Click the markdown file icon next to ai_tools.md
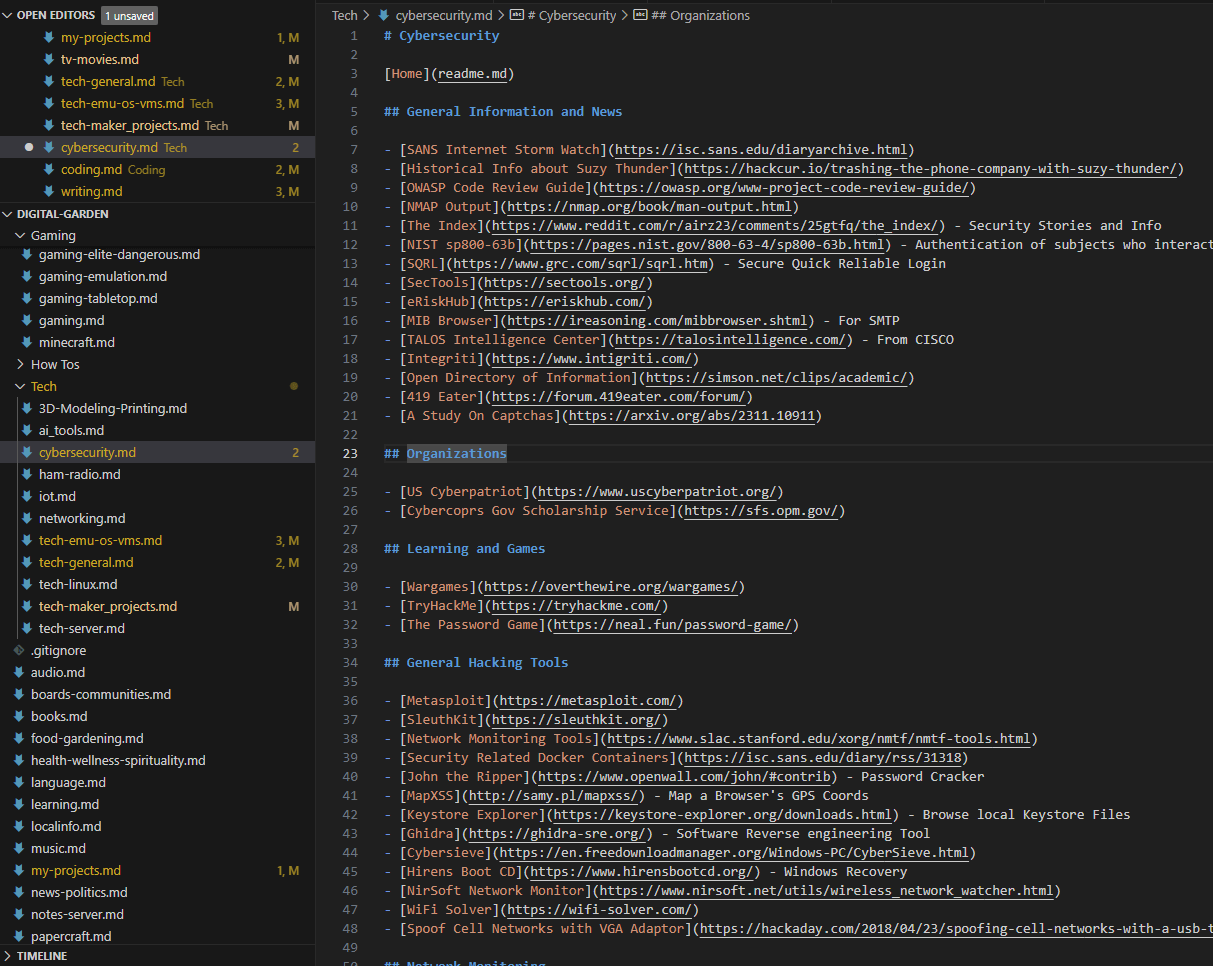Viewport: 1213px width, 966px height. [27, 430]
